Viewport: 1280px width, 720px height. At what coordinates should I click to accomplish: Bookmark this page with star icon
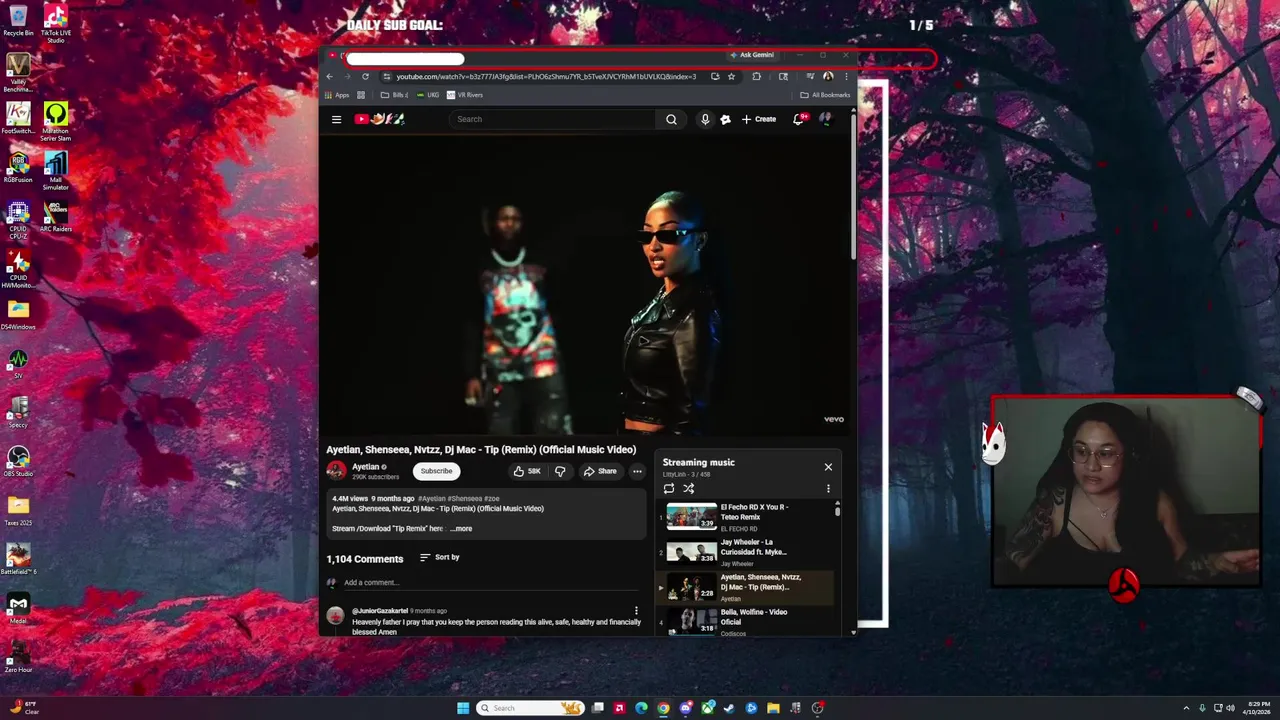point(731,77)
